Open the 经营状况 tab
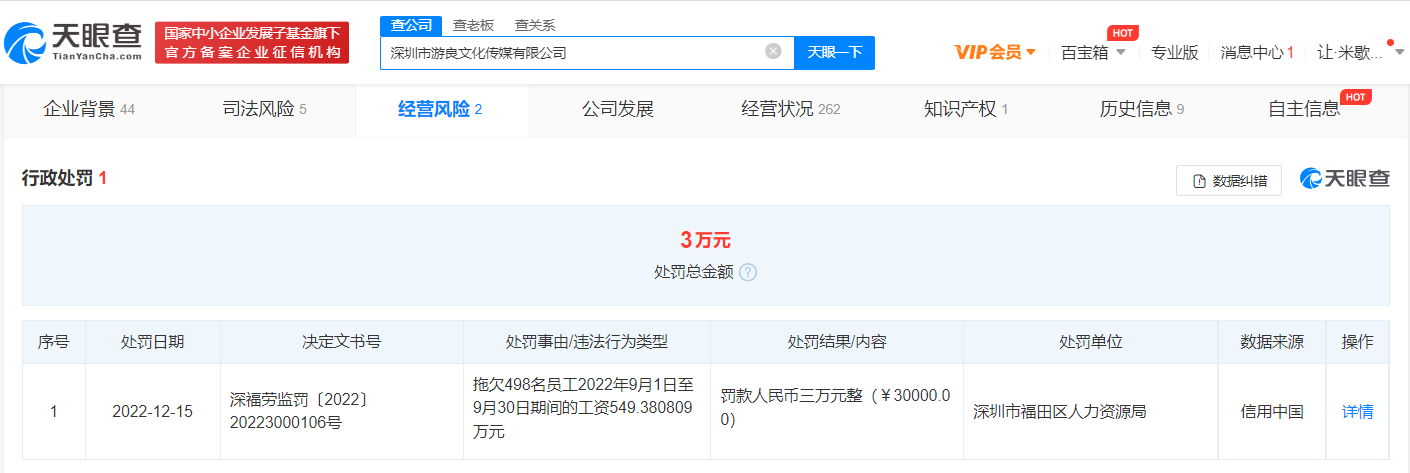The height and width of the screenshot is (473, 1410). point(790,109)
